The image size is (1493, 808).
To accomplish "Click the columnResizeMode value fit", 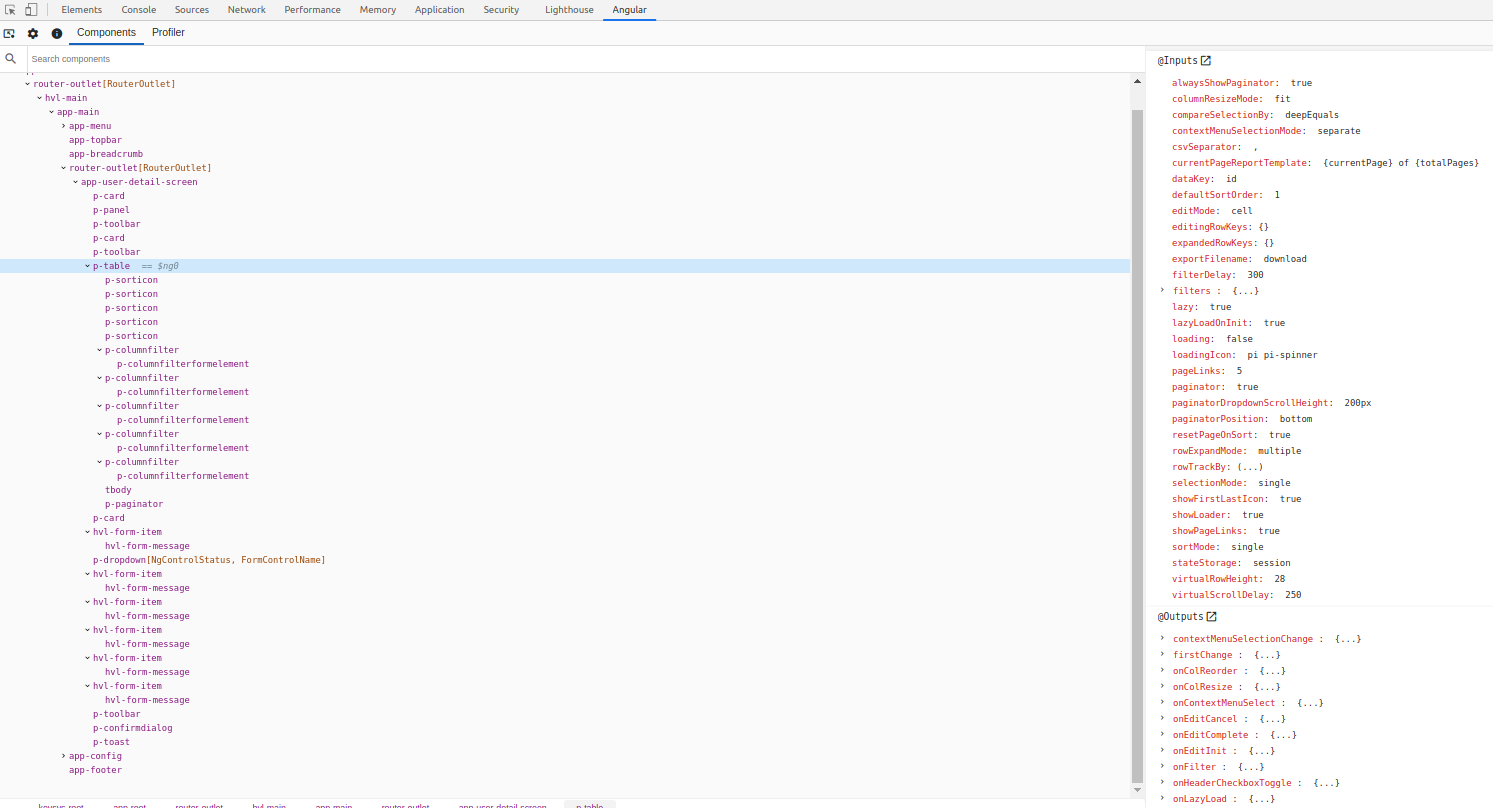I will click(1282, 99).
